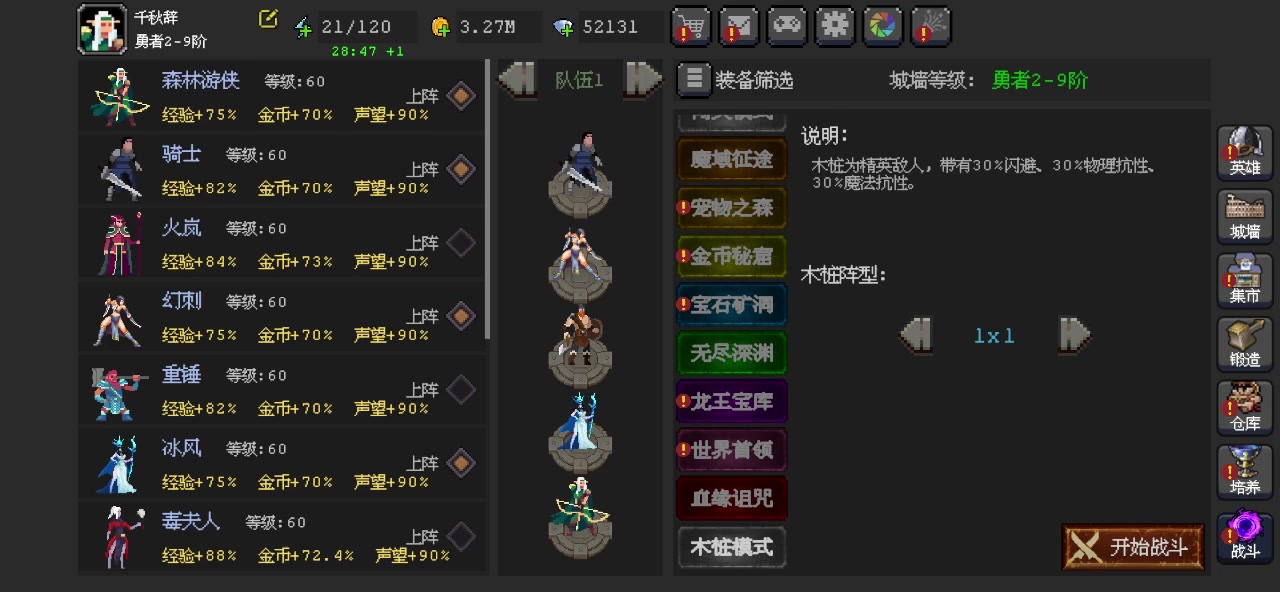This screenshot has height=592, width=1280.
Task: Open the gamepad controller icon
Action: (x=787, y=27)
